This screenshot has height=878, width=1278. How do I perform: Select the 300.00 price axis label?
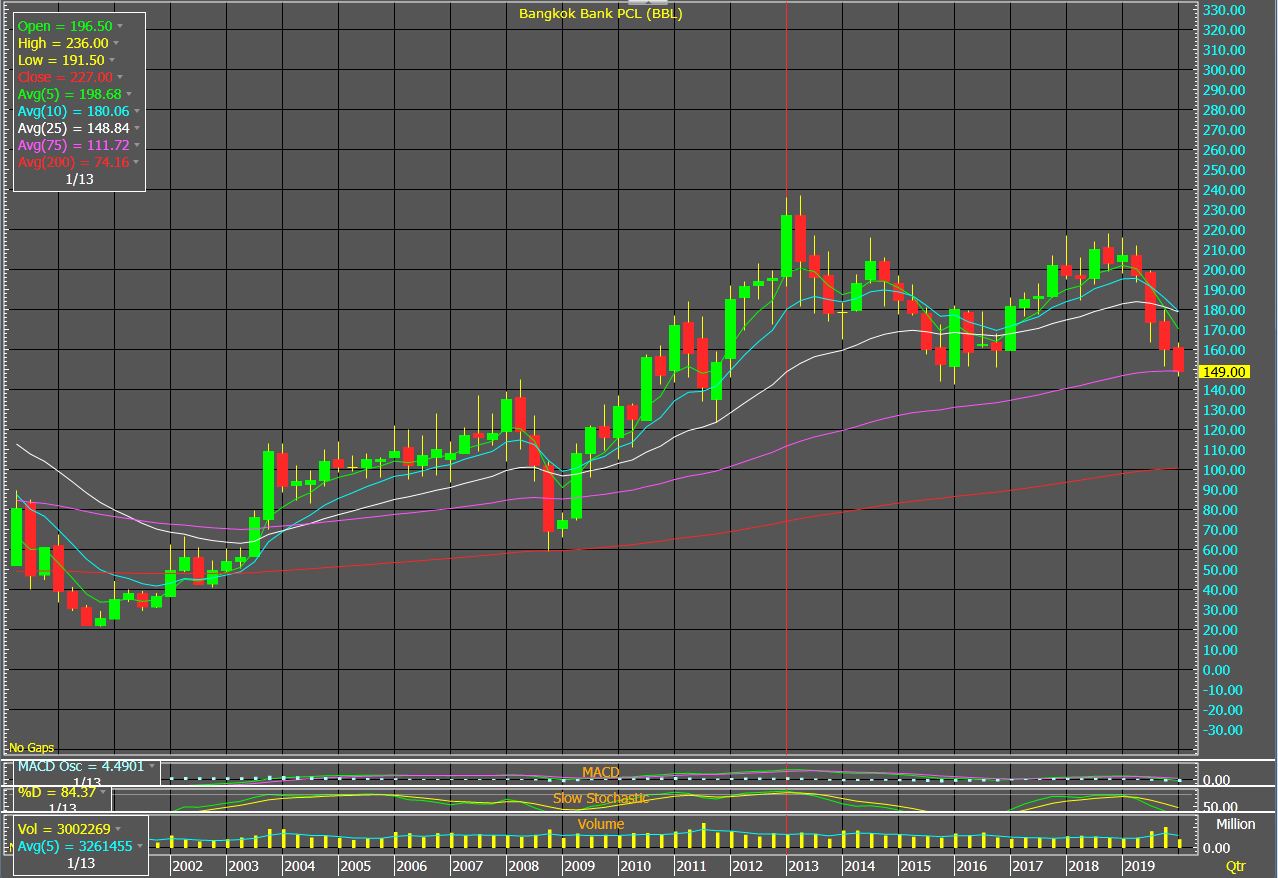pos(1224,70)
